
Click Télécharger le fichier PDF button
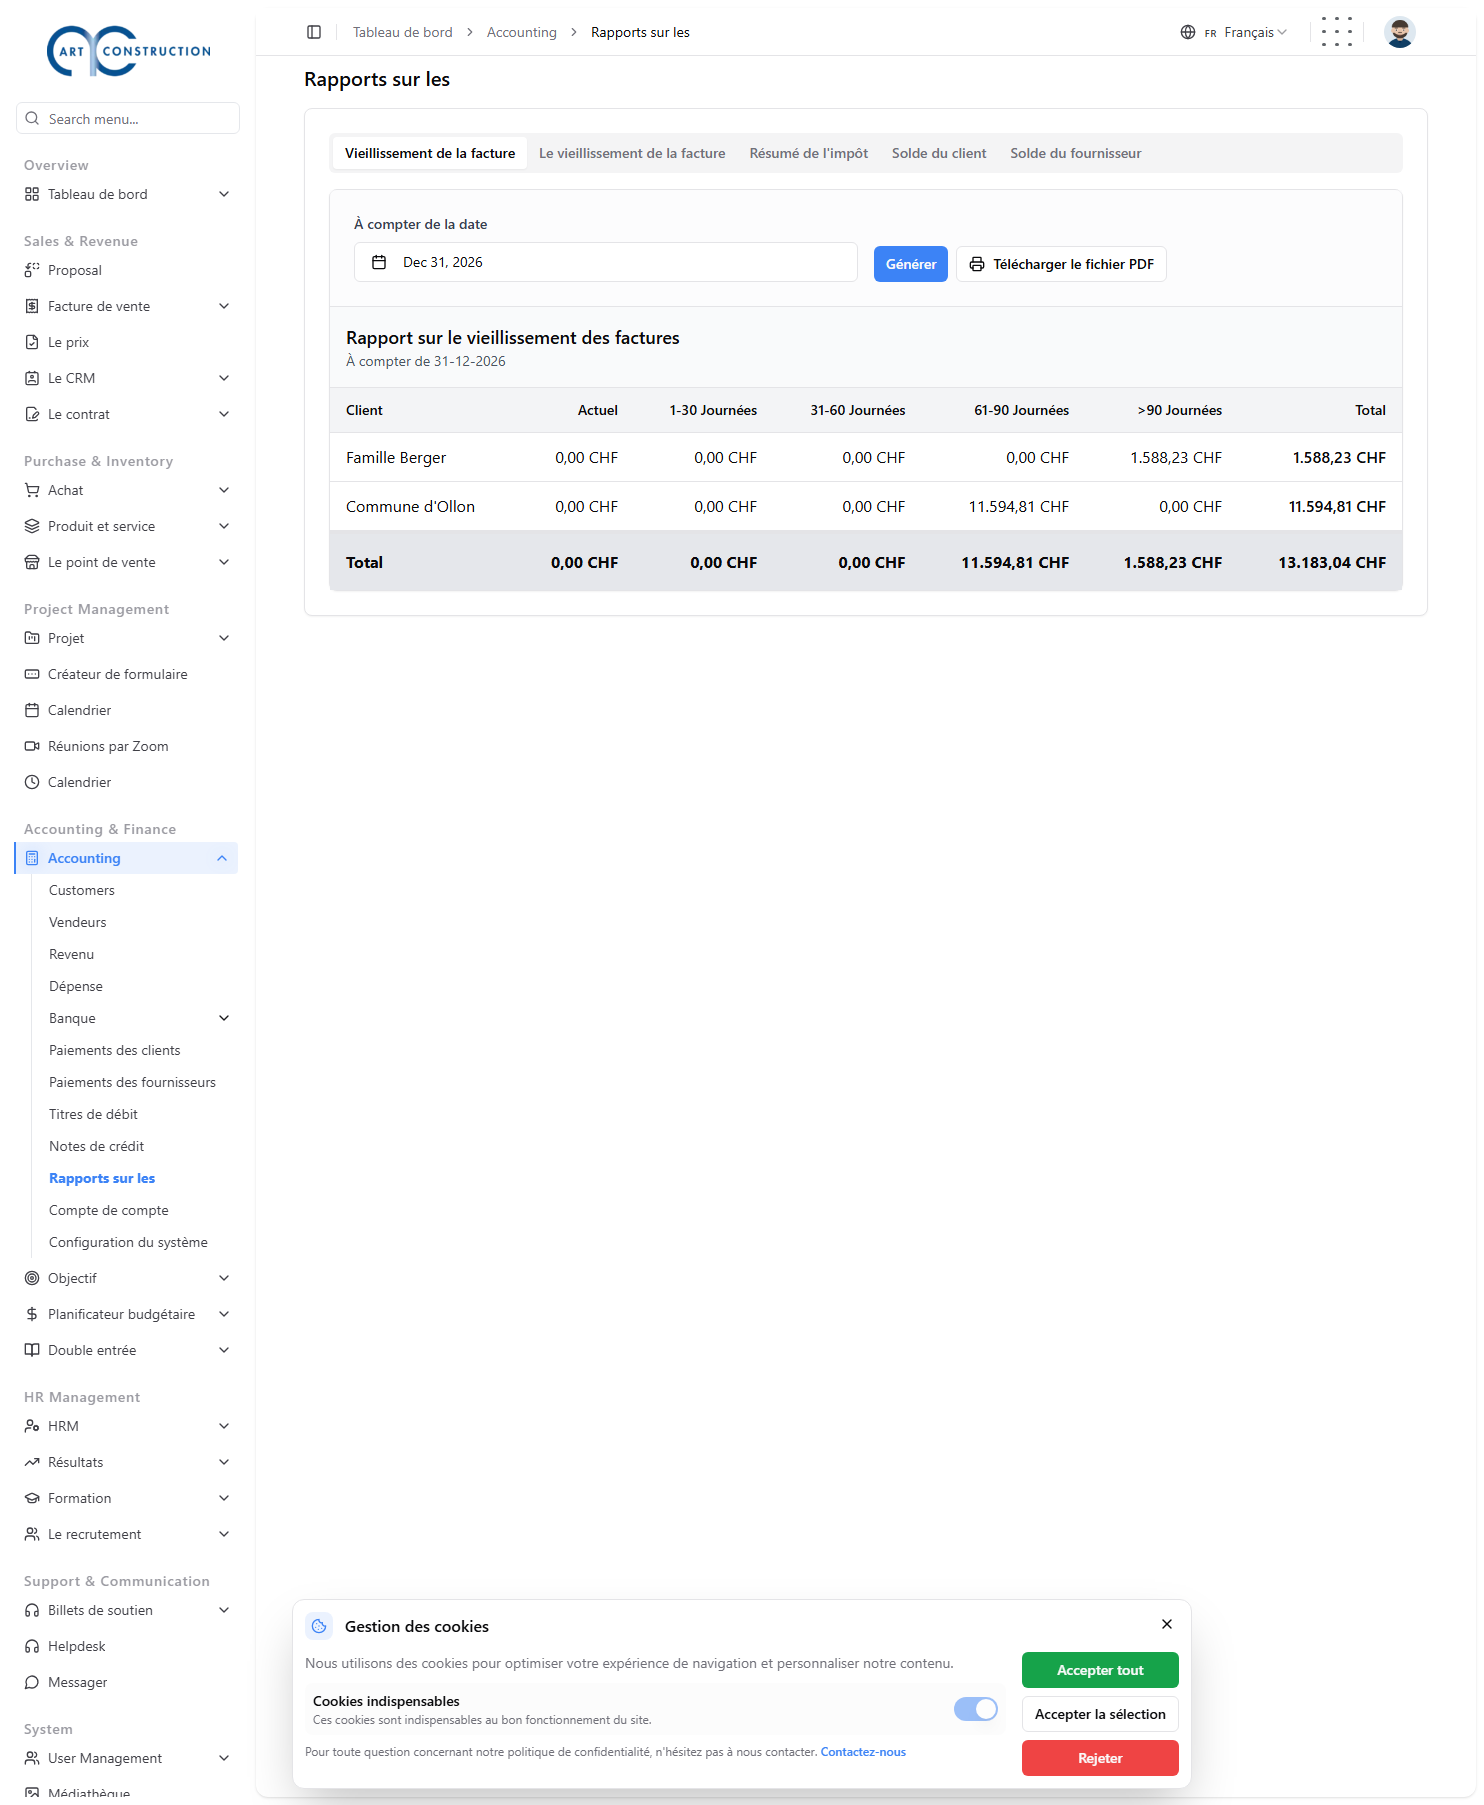[x=1061, y=264]
